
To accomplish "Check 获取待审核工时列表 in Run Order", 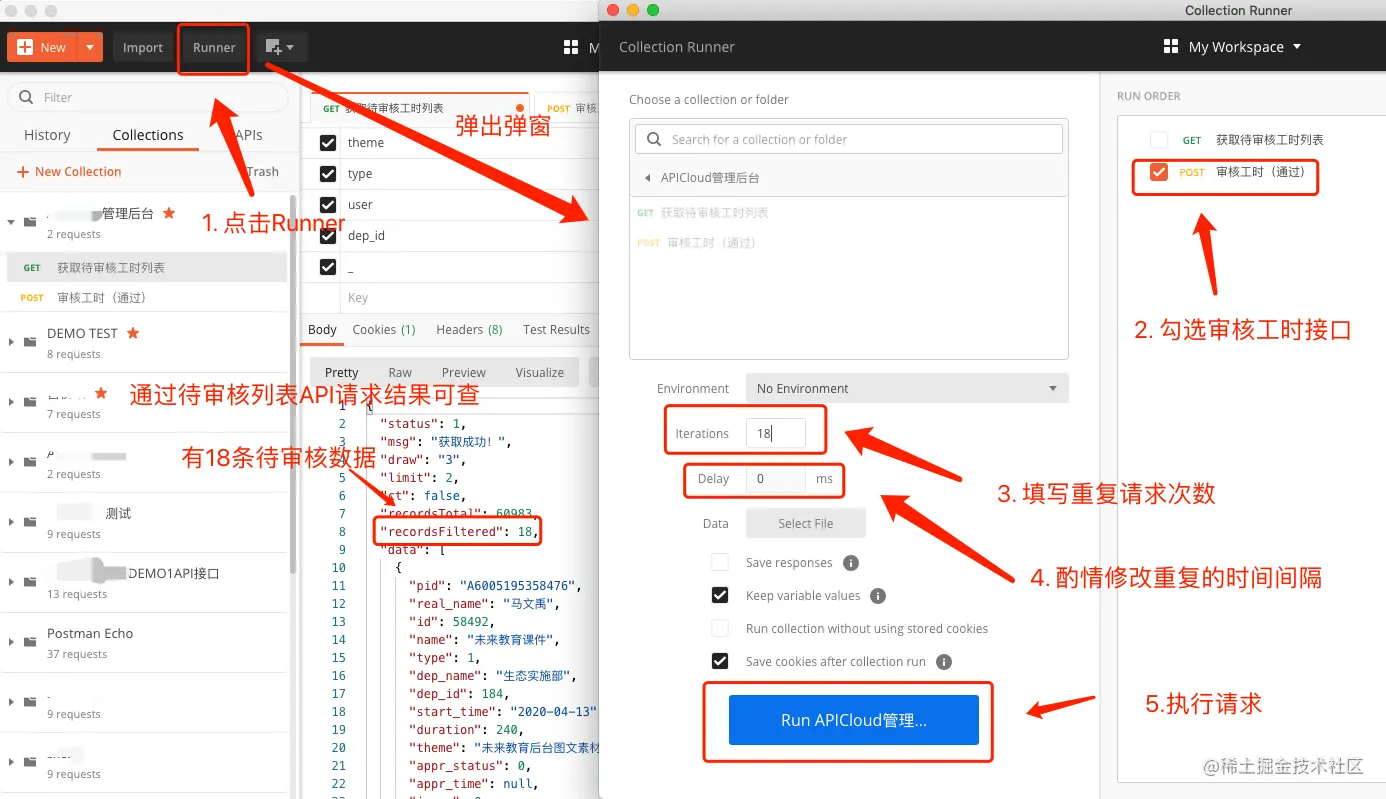I will pyautogui.click(x=1159, y=140).
